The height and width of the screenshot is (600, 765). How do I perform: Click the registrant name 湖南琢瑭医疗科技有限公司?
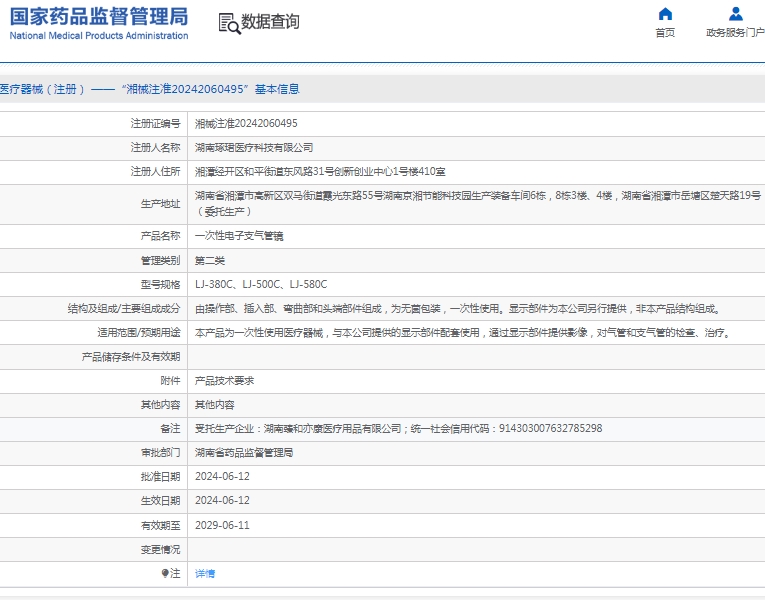point(254,147)
